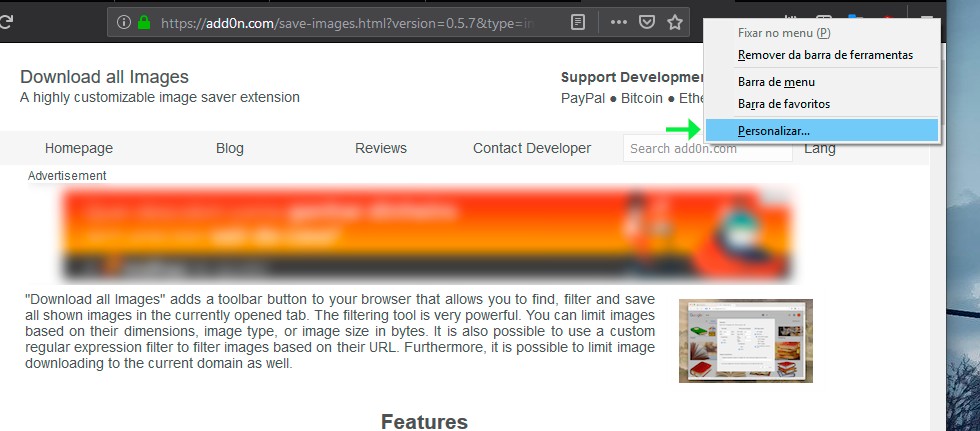
Task: Open site information (i) icon
Action: [x=124, y=22]
